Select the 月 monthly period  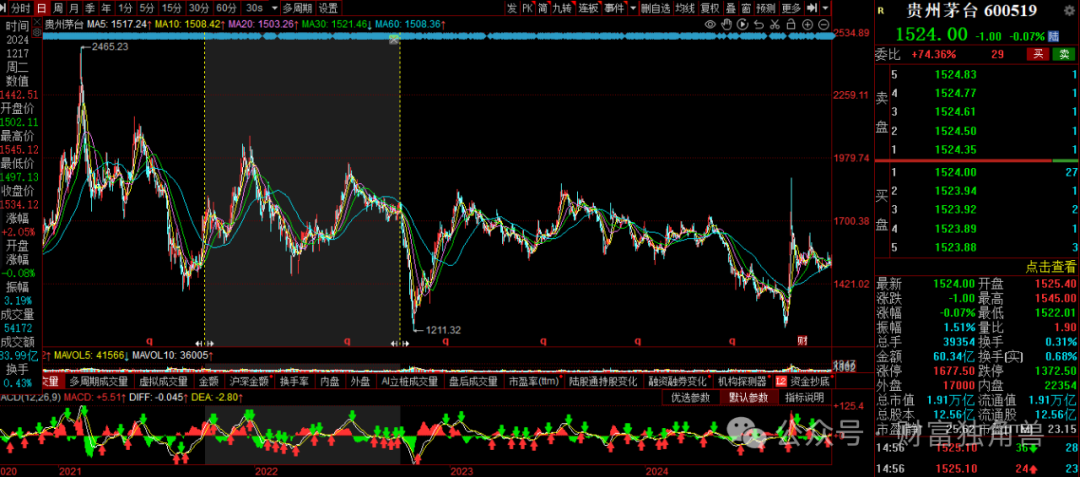(74, 8)
